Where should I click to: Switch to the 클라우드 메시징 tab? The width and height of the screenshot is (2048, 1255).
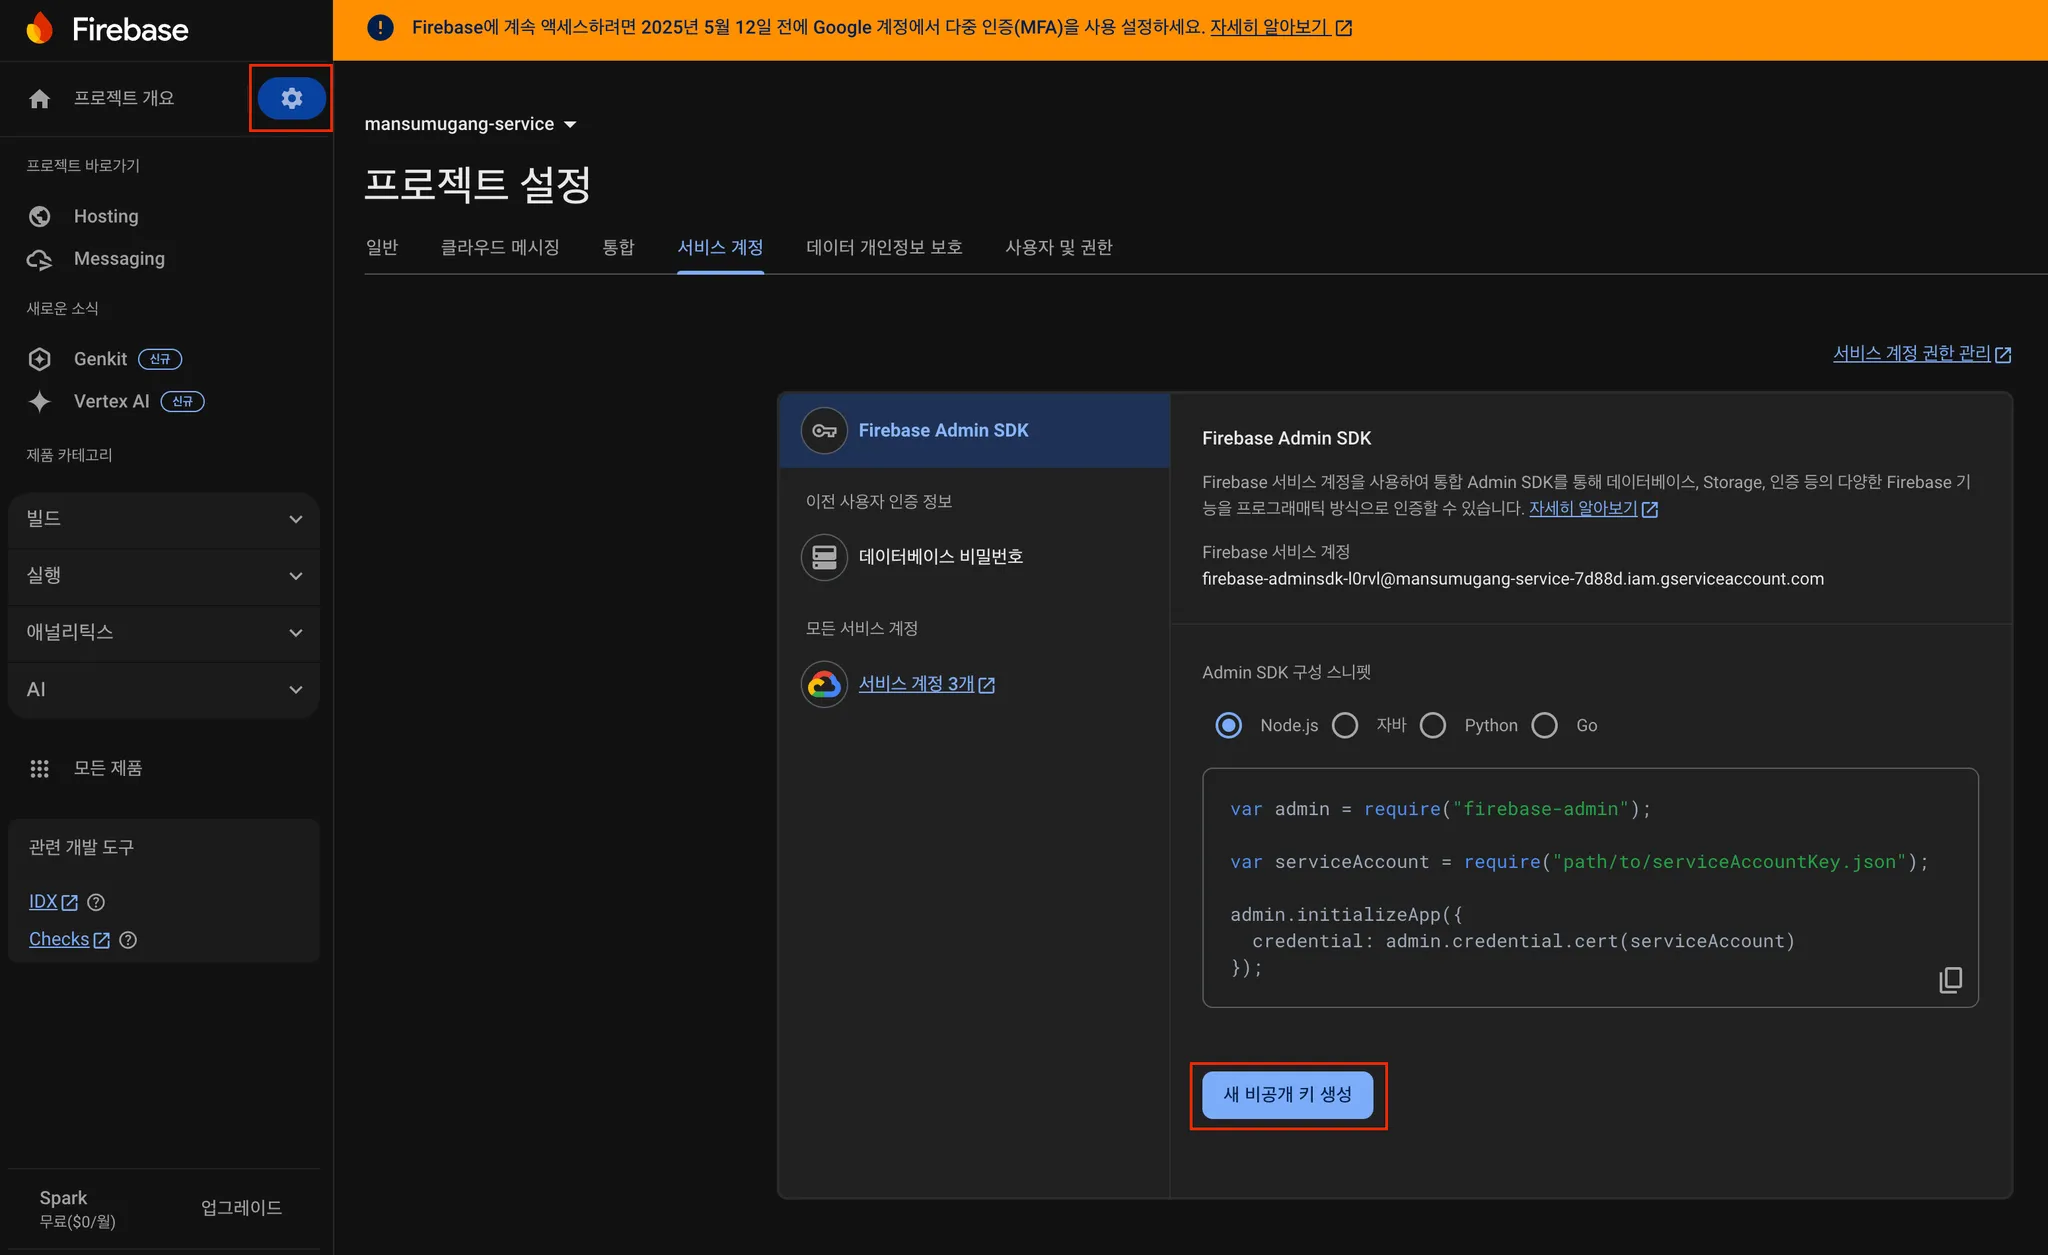[x=500, y=247]
